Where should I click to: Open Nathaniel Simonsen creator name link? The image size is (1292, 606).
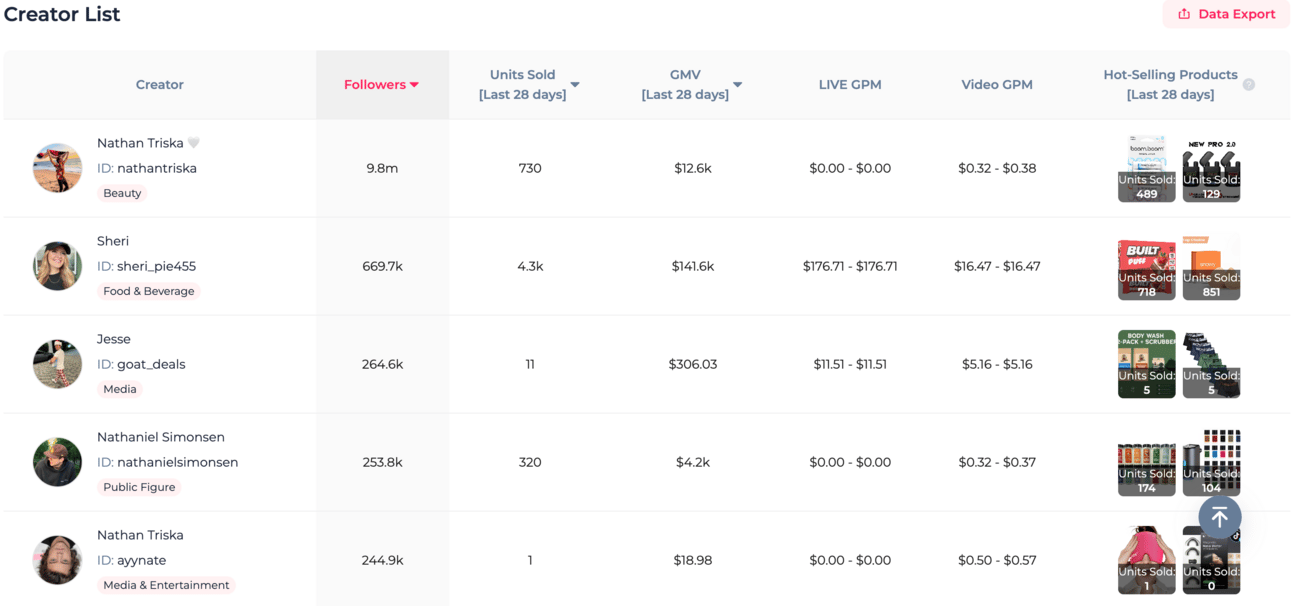(161, 437)
